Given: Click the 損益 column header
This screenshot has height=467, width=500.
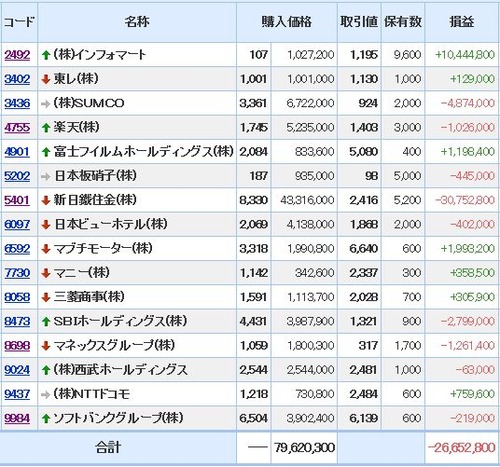Looking at the screenshot, I should coord(462,22).
